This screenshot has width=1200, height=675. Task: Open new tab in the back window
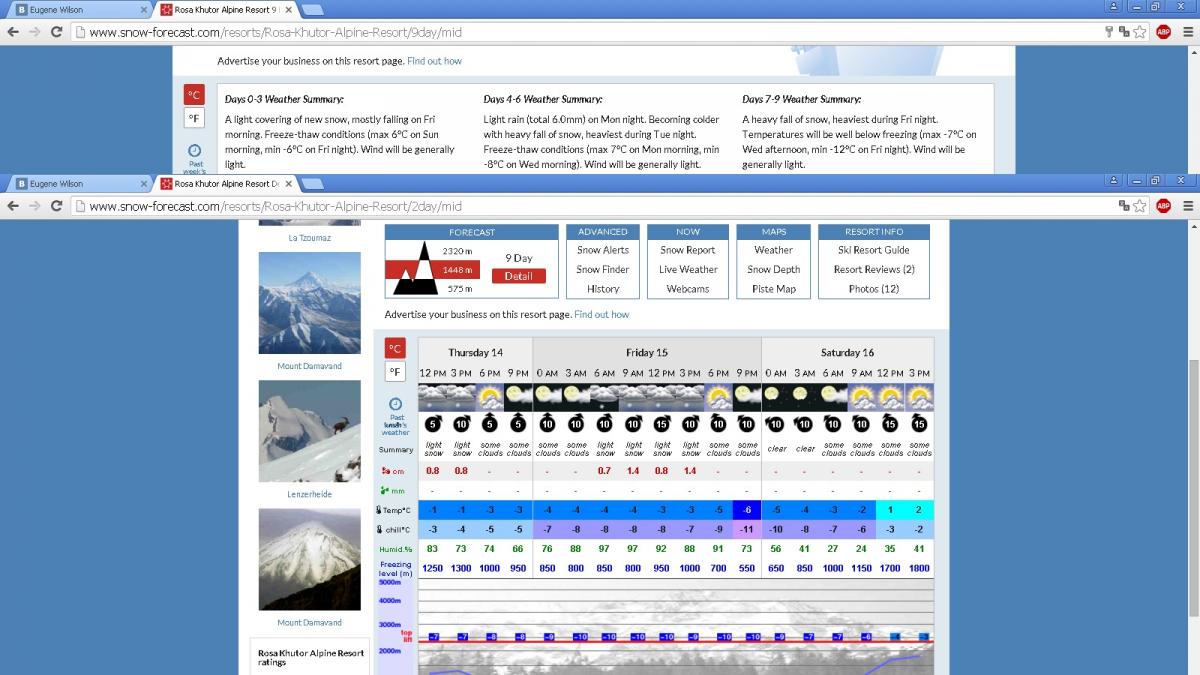tap(313, 10)
